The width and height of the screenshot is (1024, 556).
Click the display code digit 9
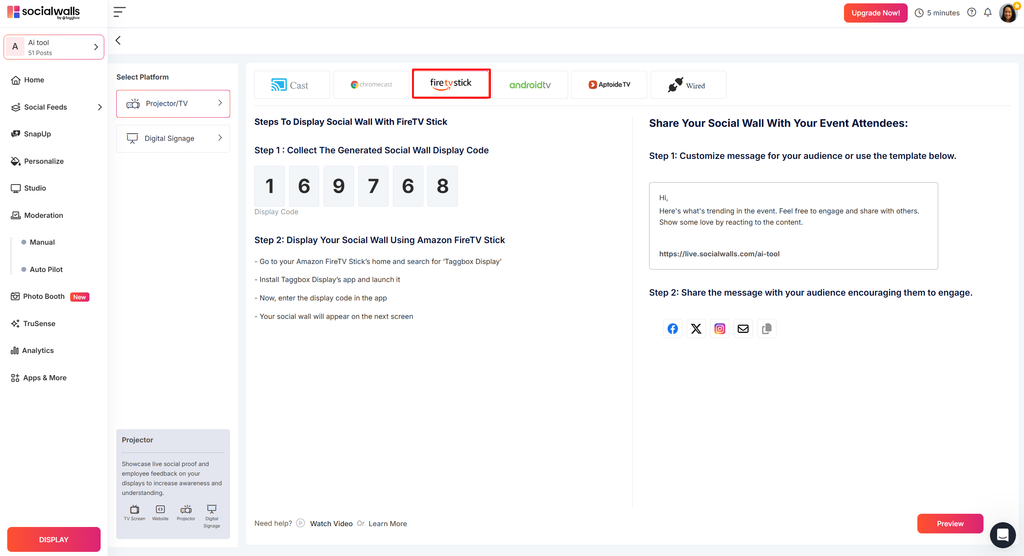338,186
